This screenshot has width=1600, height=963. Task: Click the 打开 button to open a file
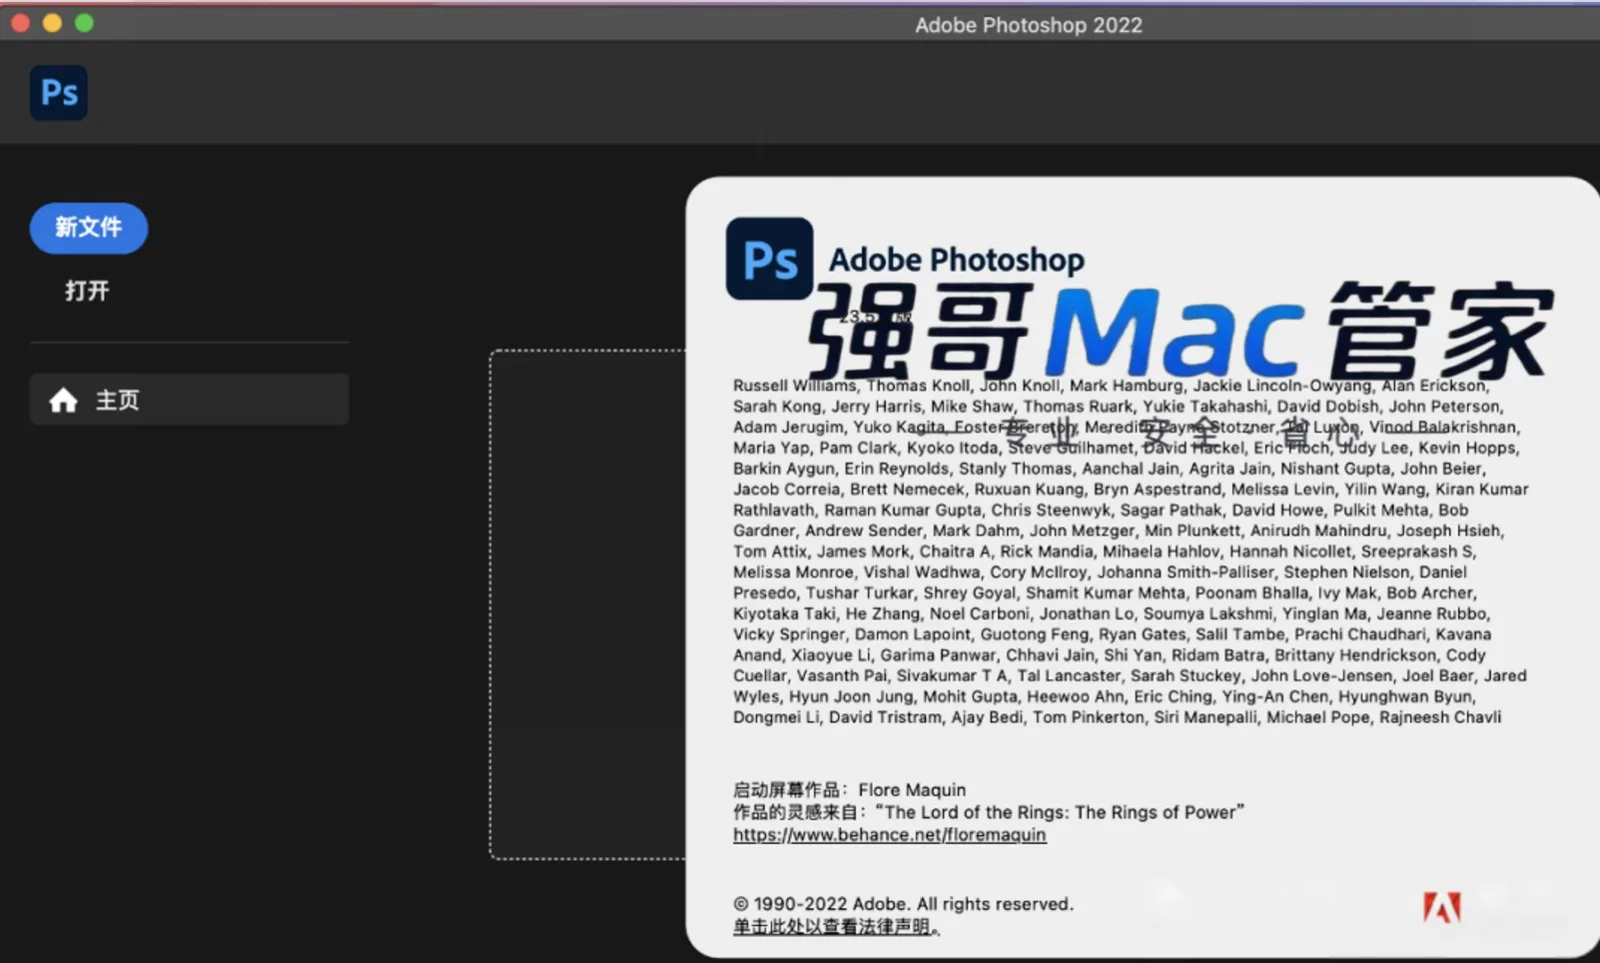coord(87,291)
